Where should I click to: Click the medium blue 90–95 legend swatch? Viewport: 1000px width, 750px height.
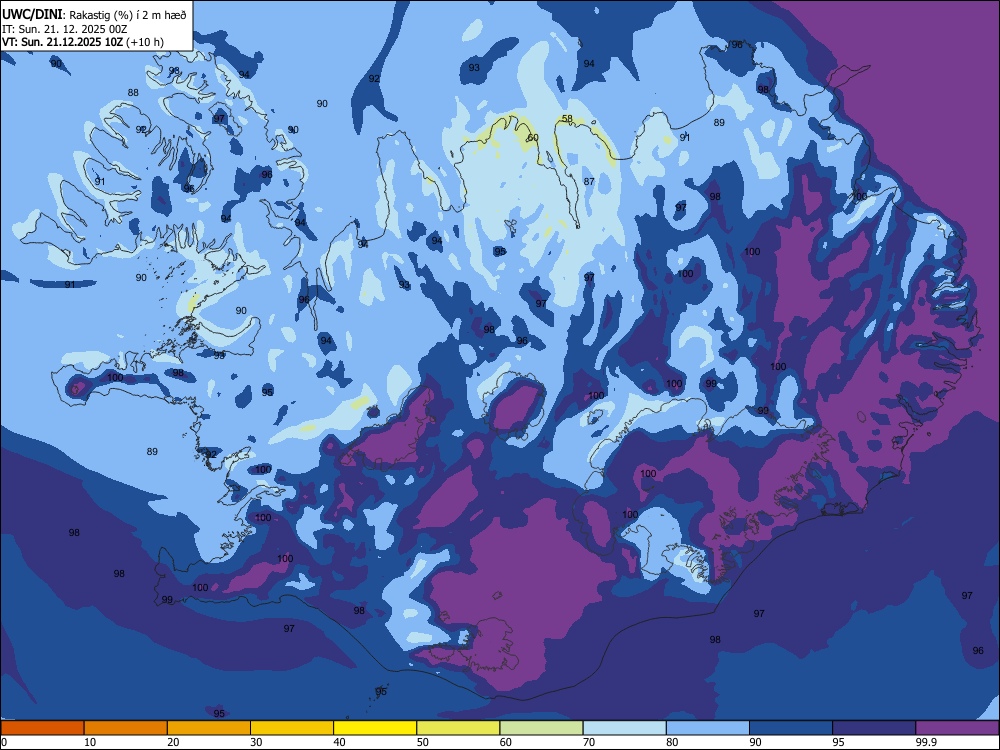[791, 728]
